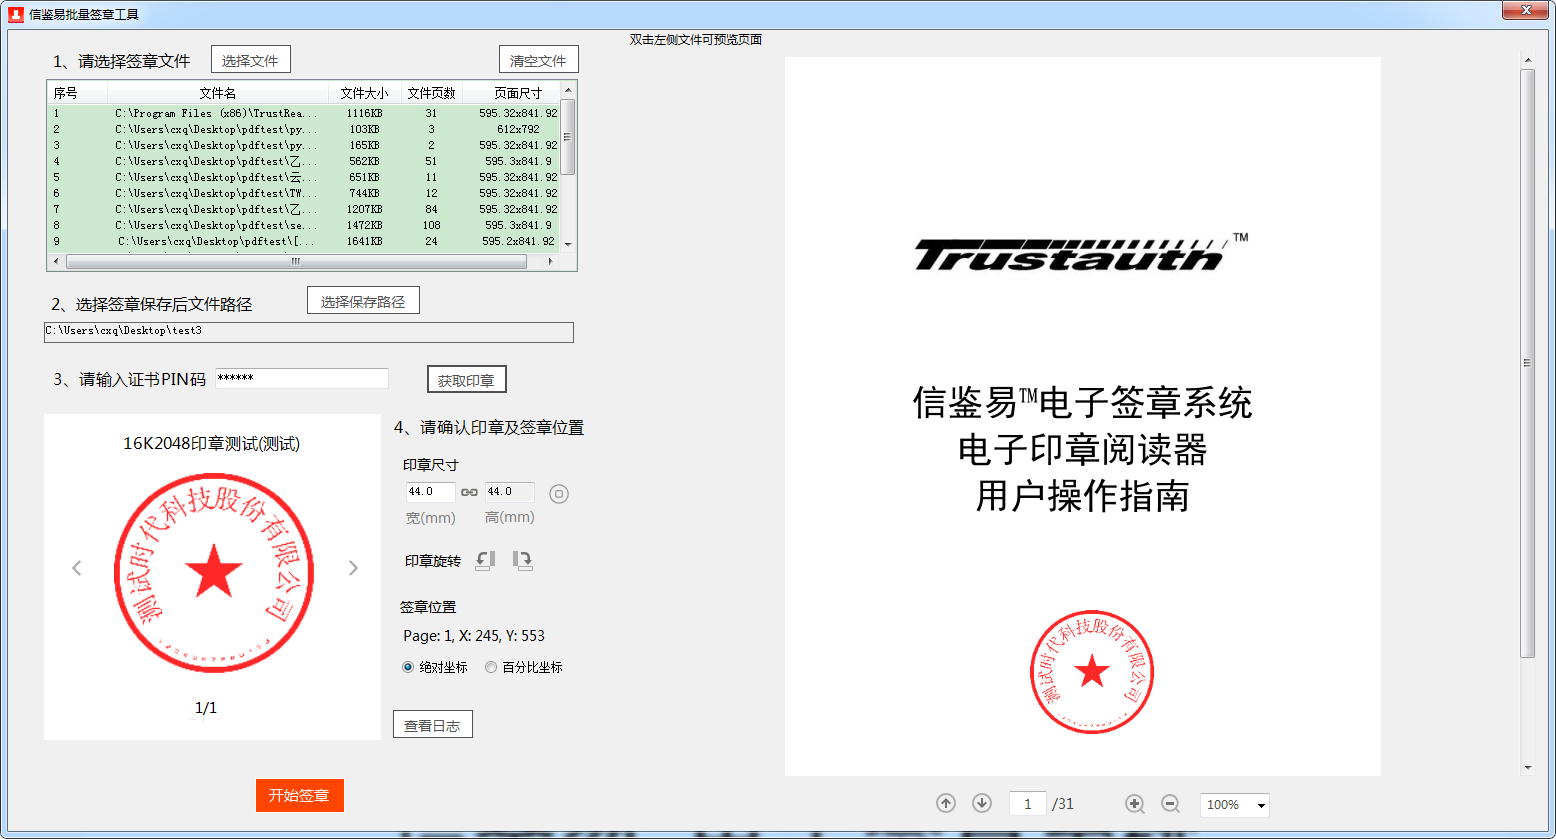Image resolution: width=1556 pixels, height=839 pixels.
Task: Select absolute coordinates (绝对坐标) radio
Action: click(x=408, y=667)
